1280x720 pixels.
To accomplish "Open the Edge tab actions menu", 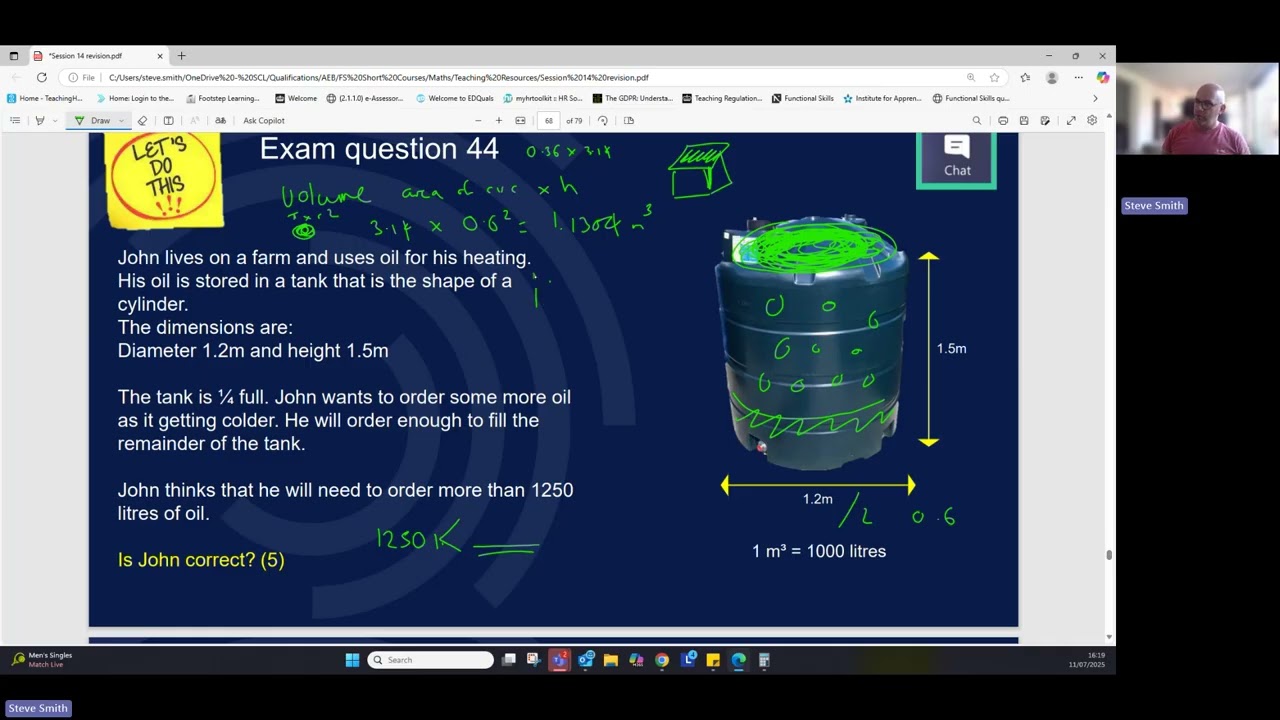I will pos(14,56).
